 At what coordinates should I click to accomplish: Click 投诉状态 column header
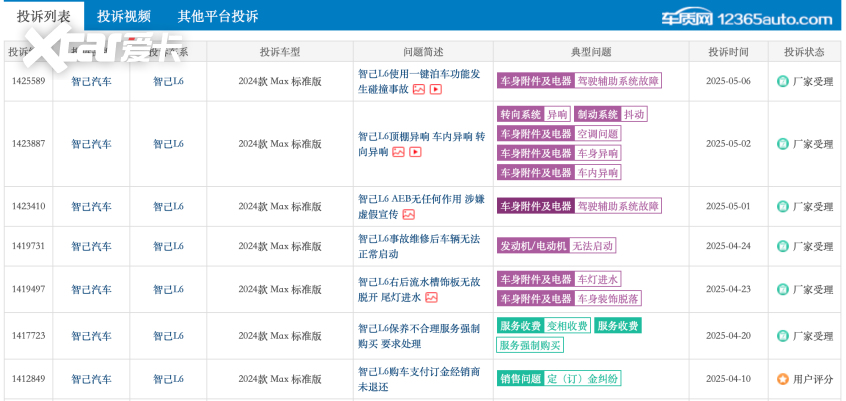click(804, 52)
